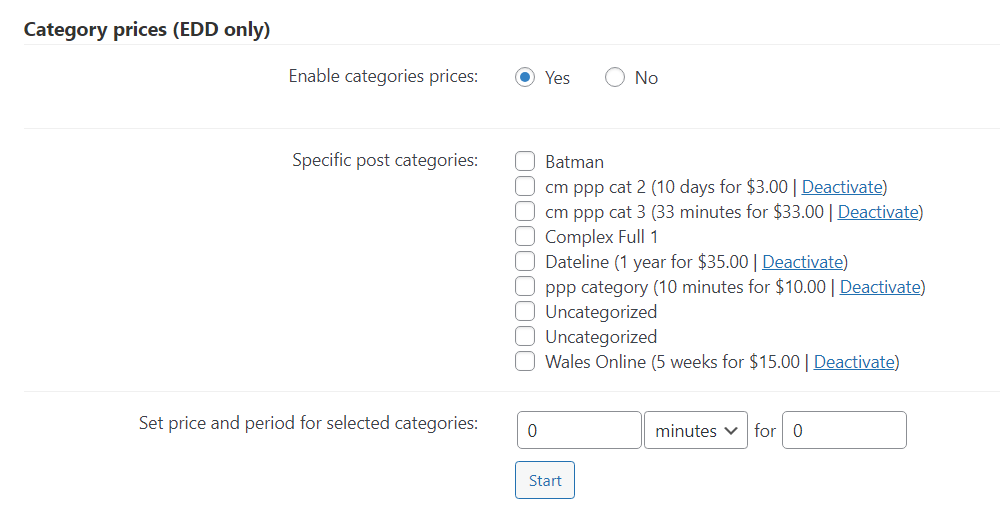The image size is (1000, 520).
Task: Deactivate the Wales Online price
Action: tap(854, 362)
